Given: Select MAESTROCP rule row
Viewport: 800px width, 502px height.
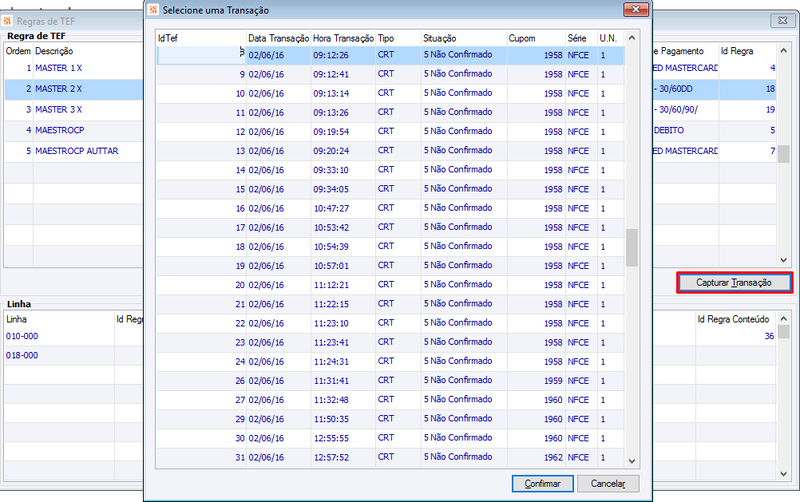Looking at the screenshot, I should (x=74, y=131).
